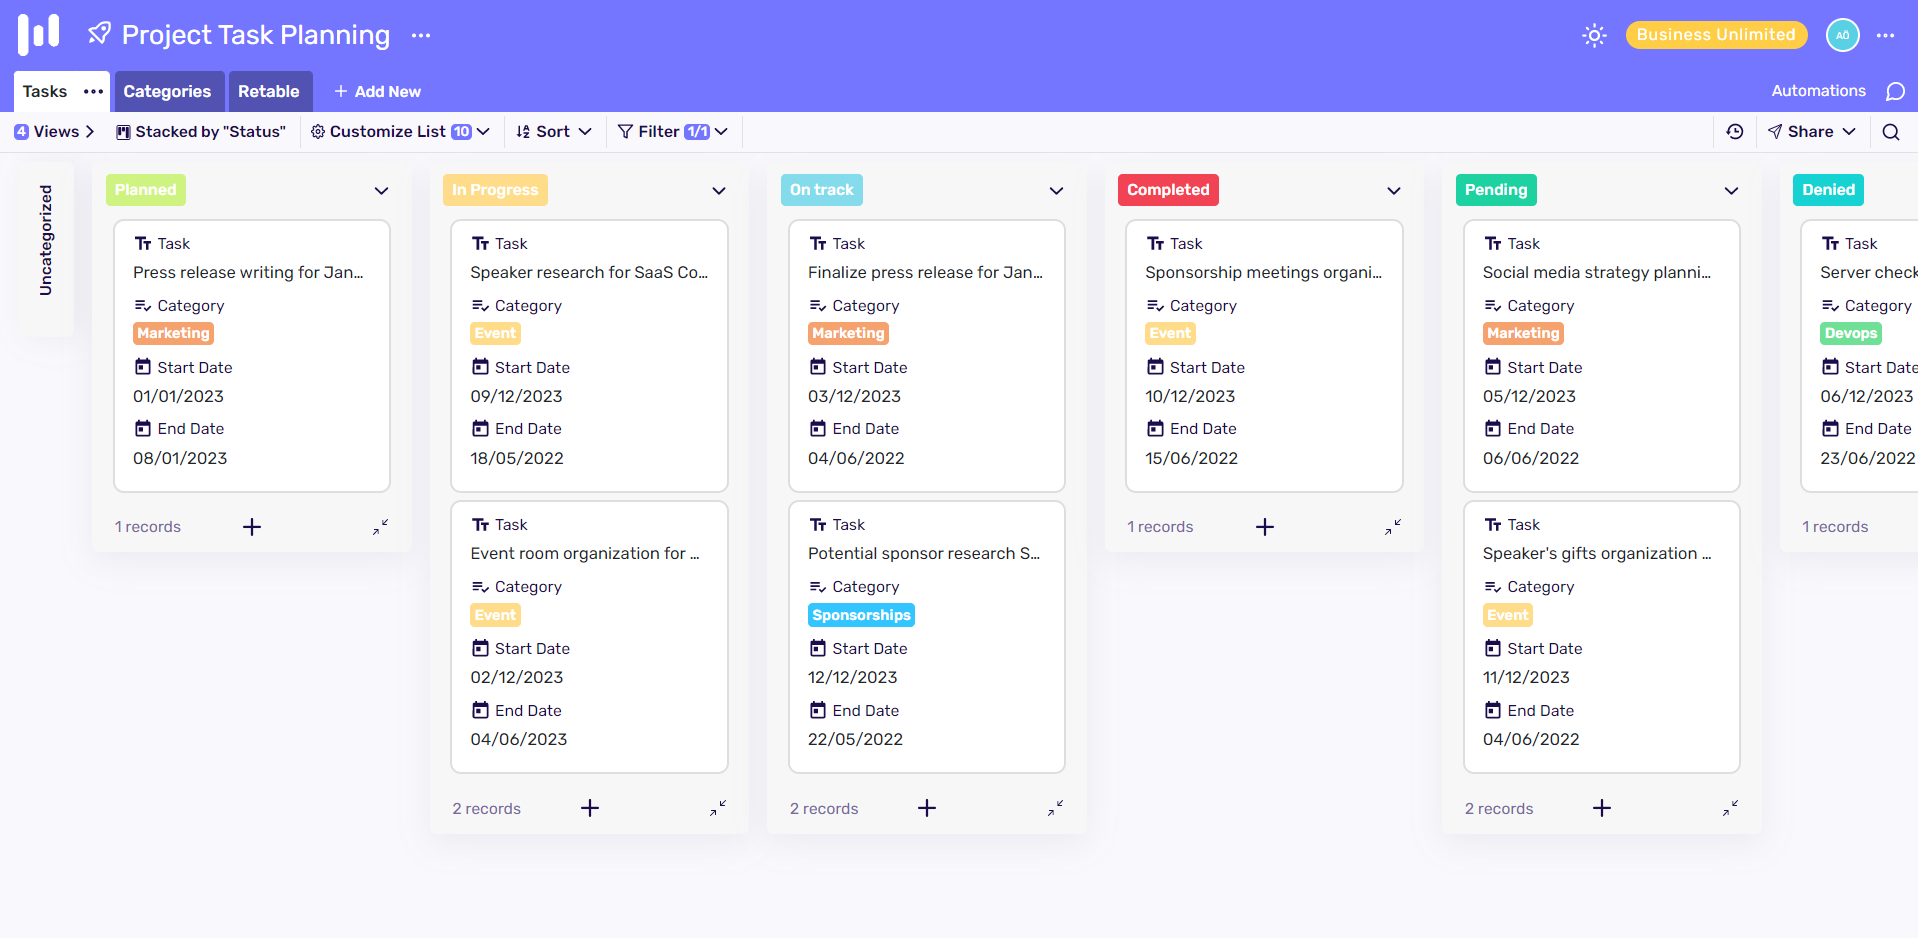Add a record to the Planned column
Screen dimensions: 1918x938
[x=252, y=527]
